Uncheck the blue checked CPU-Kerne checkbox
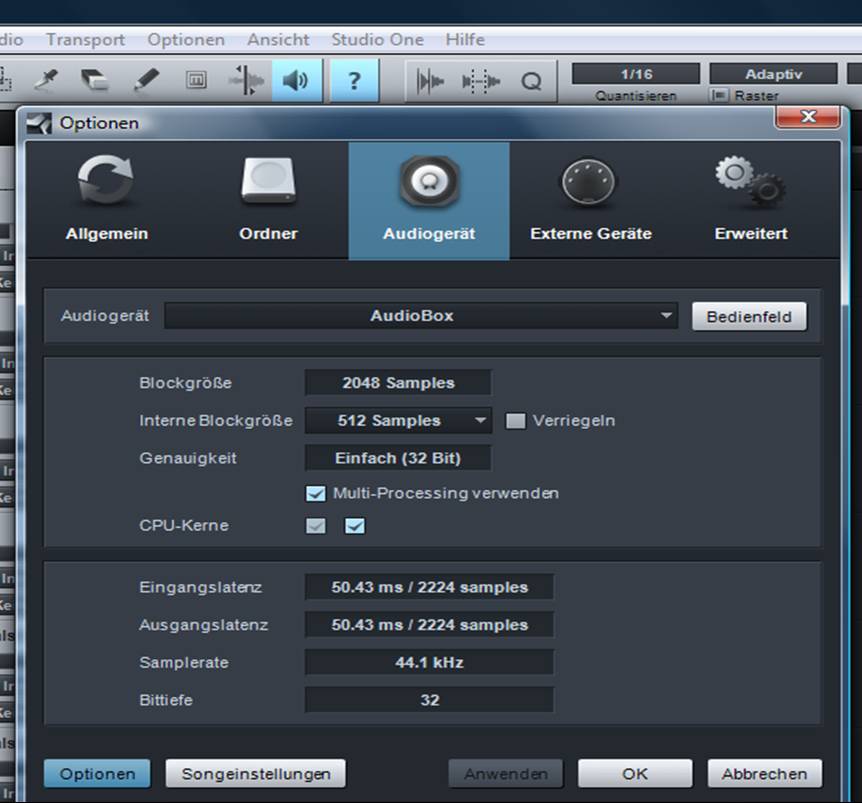This screenshot has width=862, height=803. pos(355,526)
